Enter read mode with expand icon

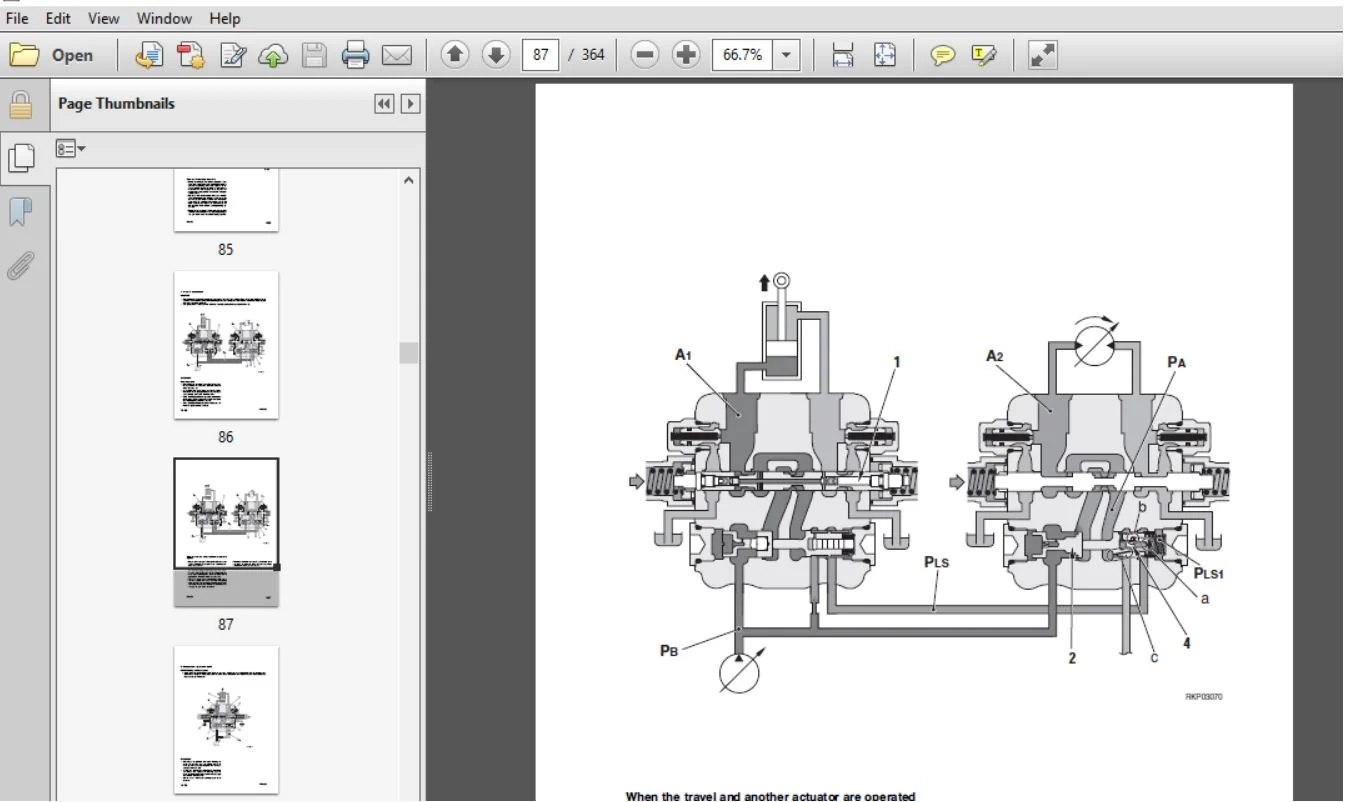coord(1043,55)
